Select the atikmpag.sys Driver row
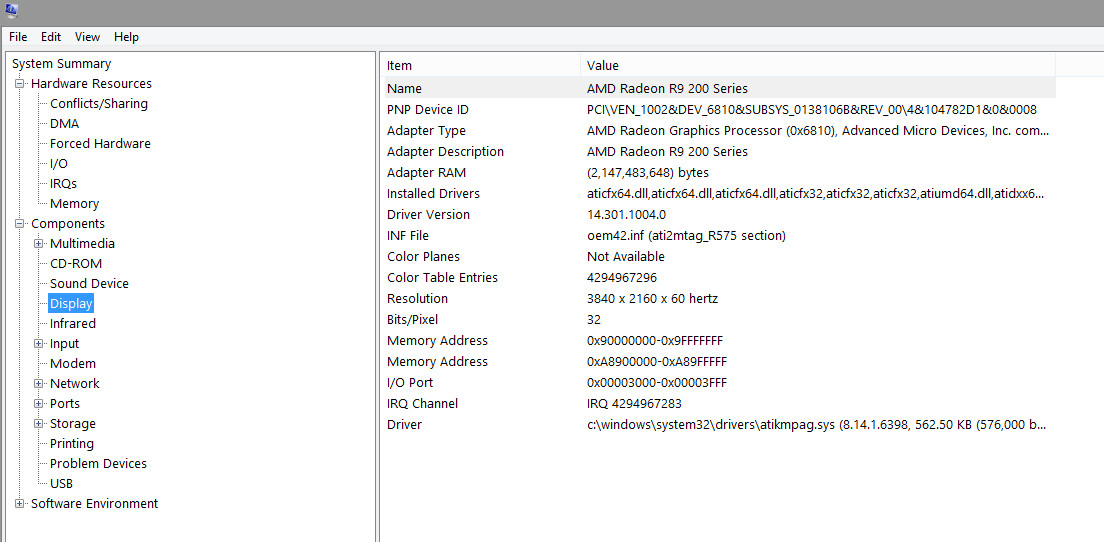The height and width of the screenshot is (542, 1104). [x=718, y=425]
